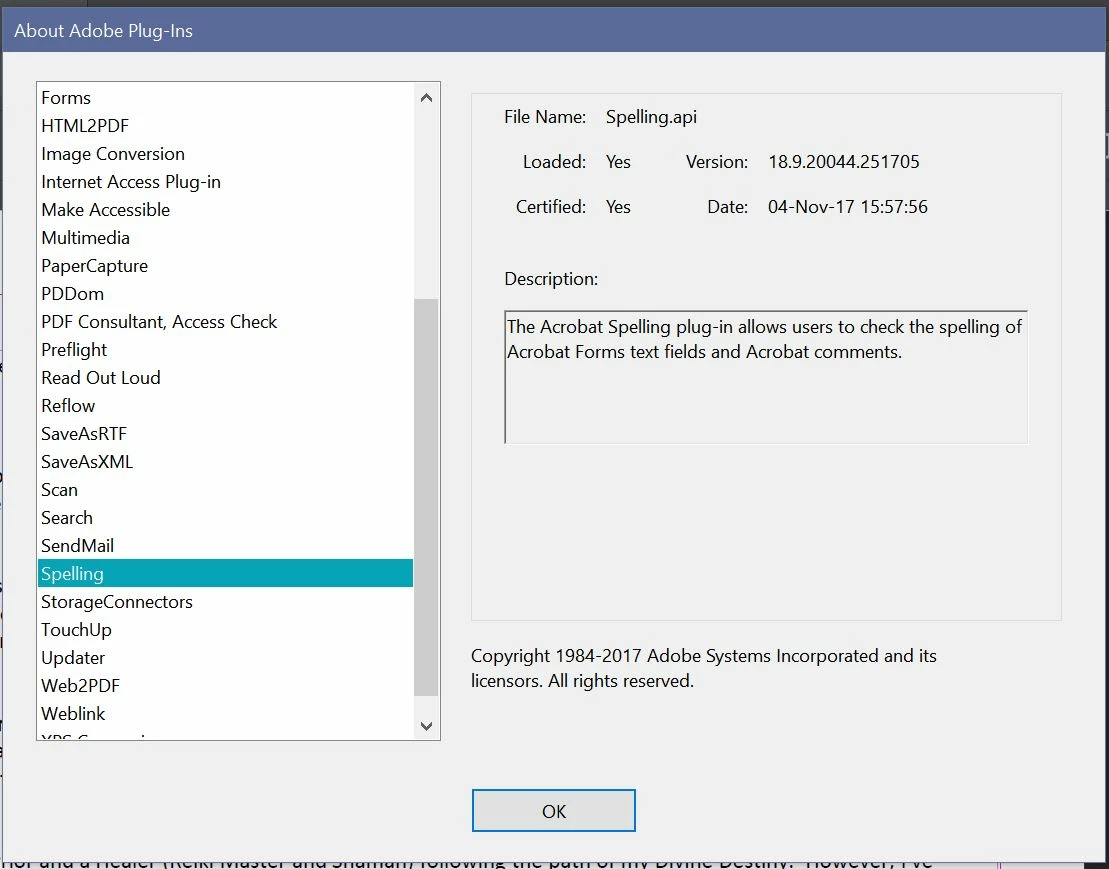Pick Make Accessible in the list
Screen dimensions: 1109x869
coord(225,210)
